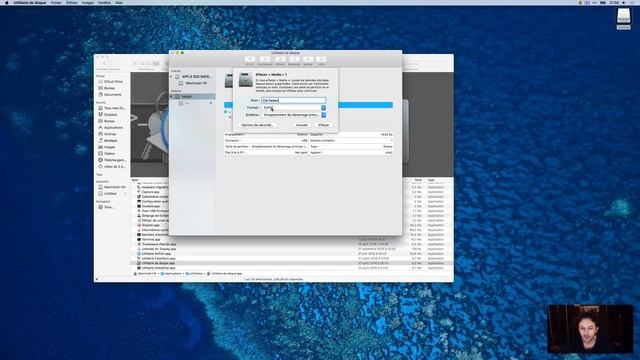Image resolution: width=640 pixels, height=360 pixels.
Task: Click the Uninstall Air Display.app row in Finder
Action: (292, 249)
